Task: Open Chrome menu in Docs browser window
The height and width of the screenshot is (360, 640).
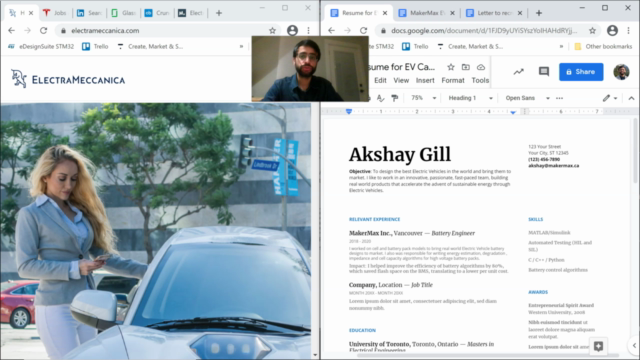Action: tap(629, 31)
